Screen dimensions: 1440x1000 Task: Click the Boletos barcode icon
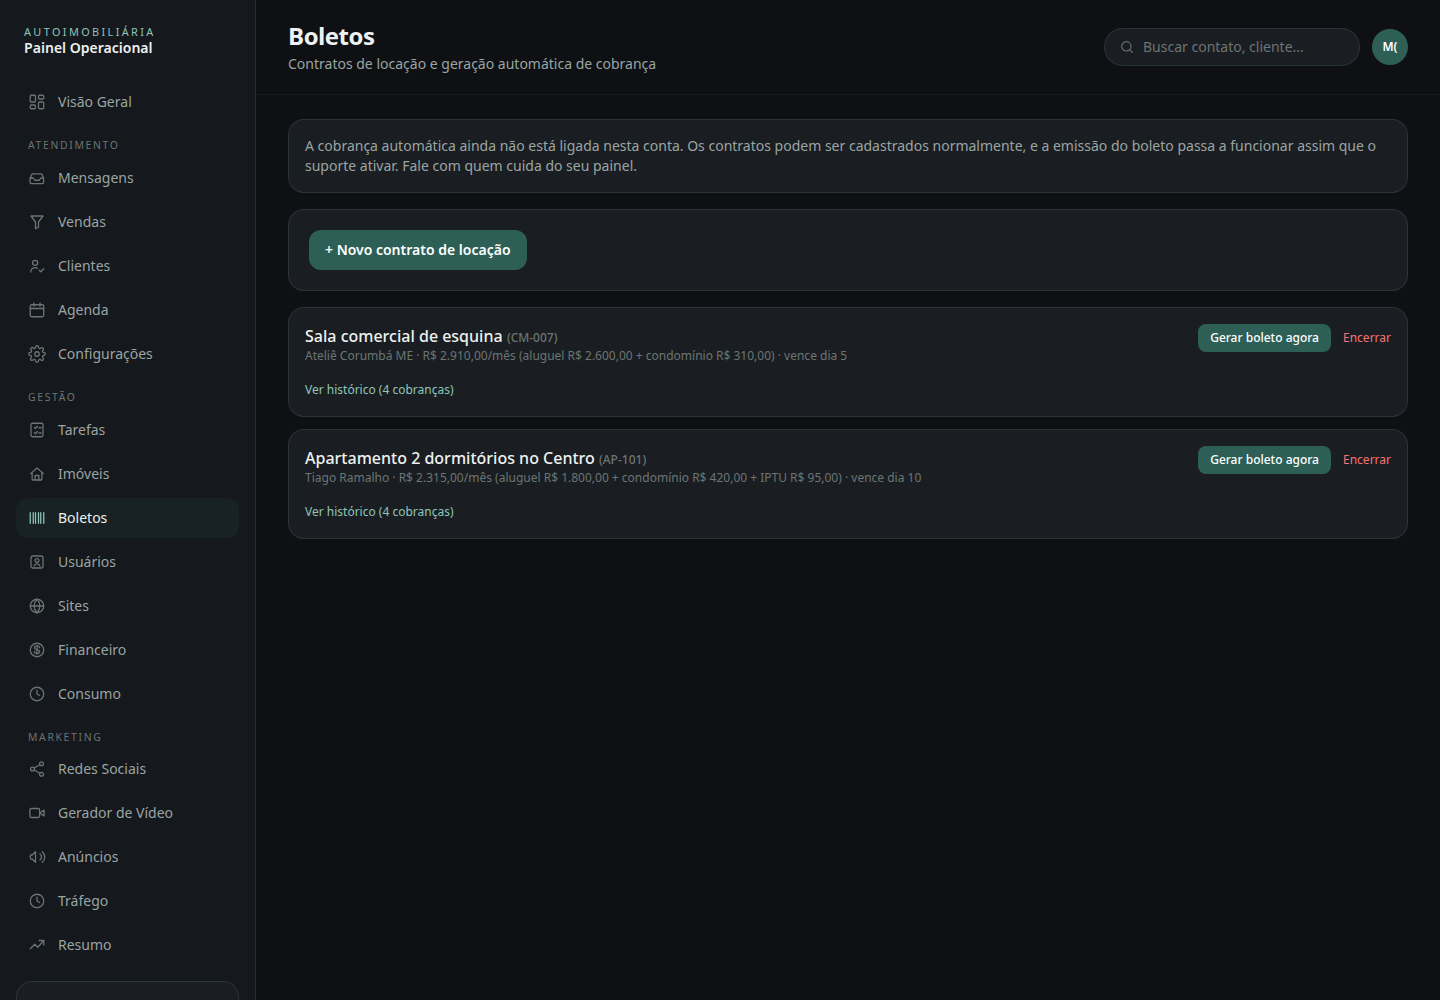(x=37, y=518)
